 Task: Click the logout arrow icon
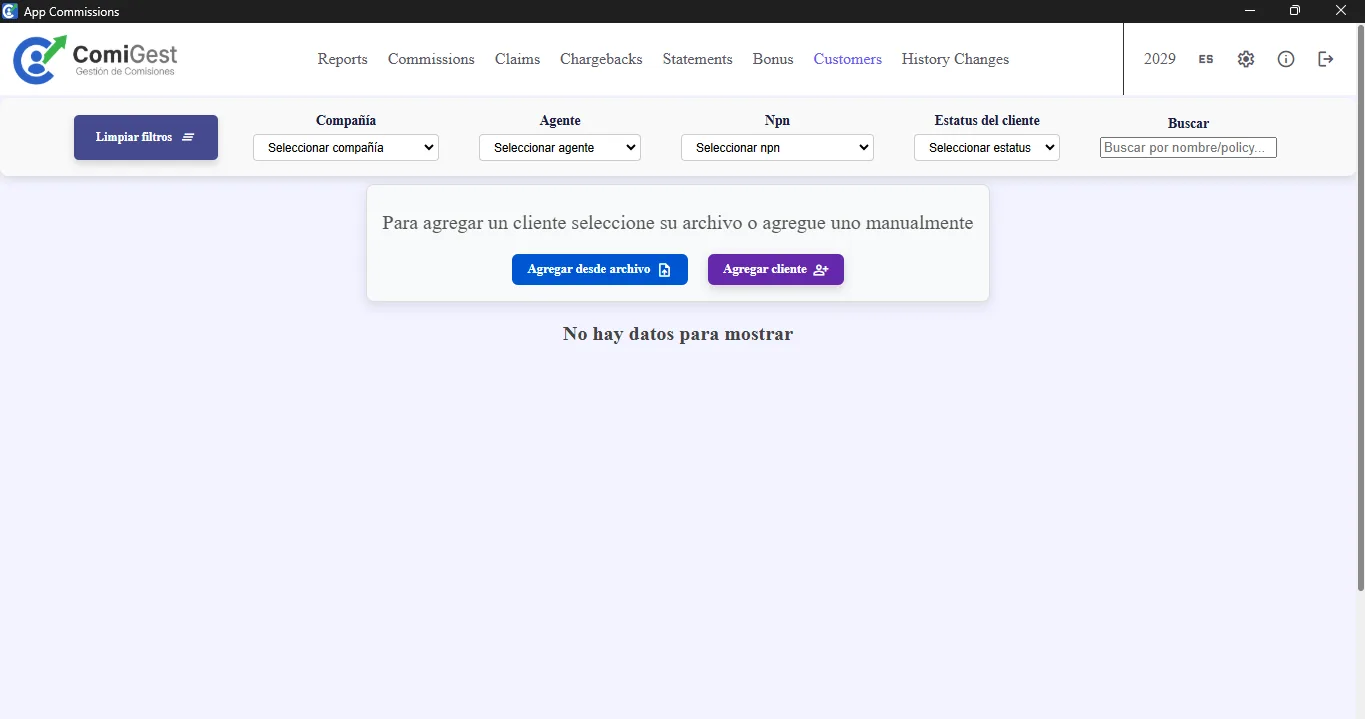point(1326,59)
